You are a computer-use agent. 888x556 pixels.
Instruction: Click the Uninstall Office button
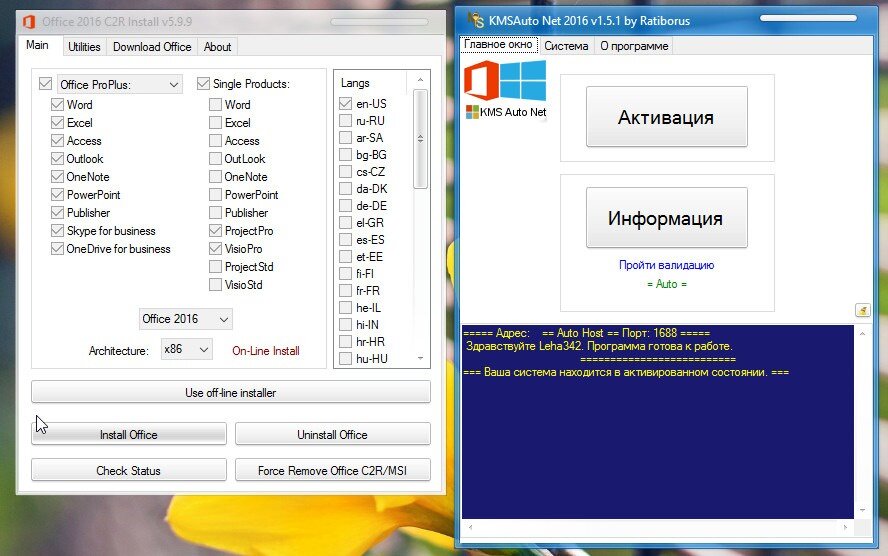[x=332, y=434]
